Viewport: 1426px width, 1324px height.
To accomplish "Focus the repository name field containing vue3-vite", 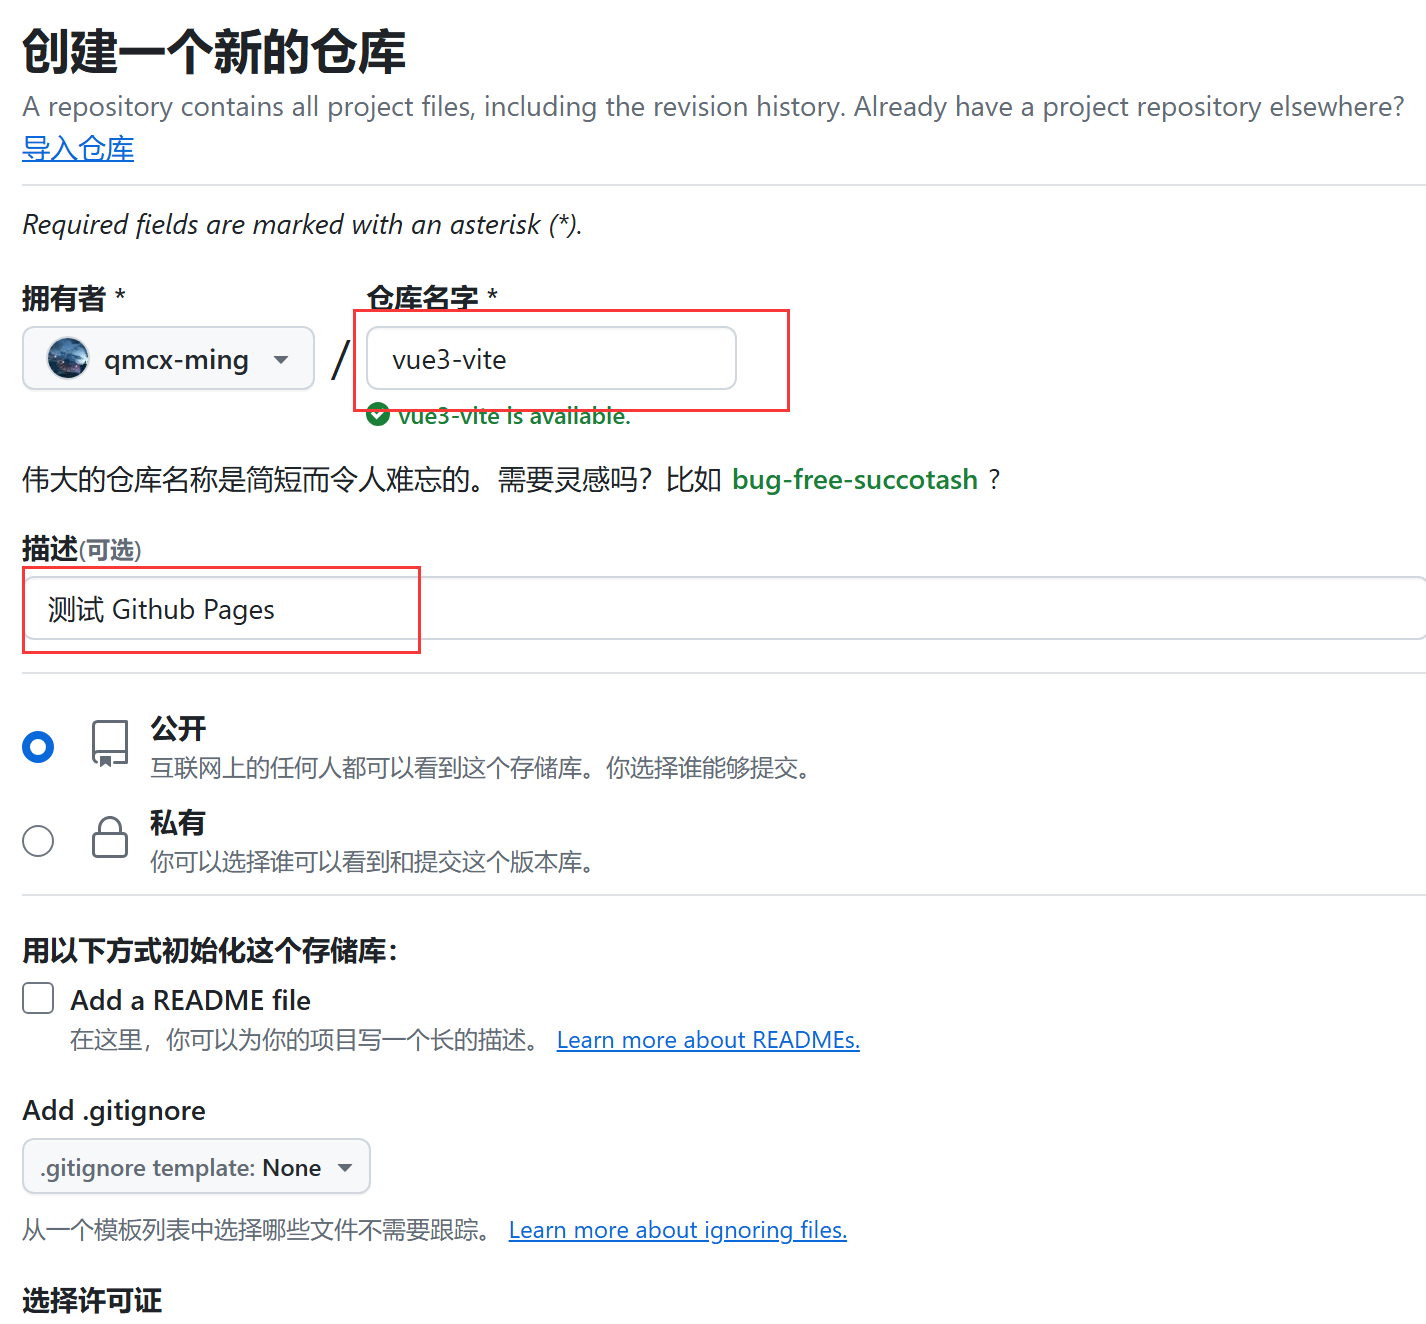I will click(551, 358).
